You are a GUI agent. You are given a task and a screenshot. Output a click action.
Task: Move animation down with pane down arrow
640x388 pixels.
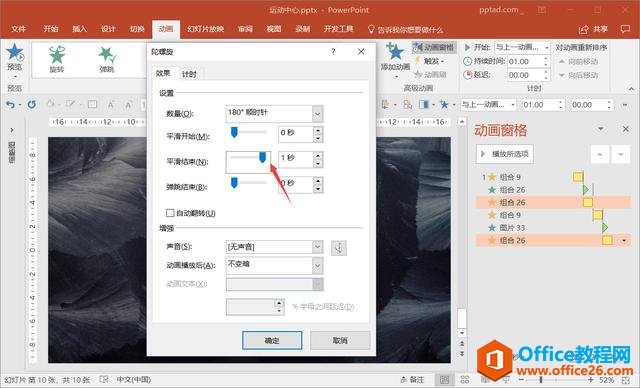[x=620, y=154]
